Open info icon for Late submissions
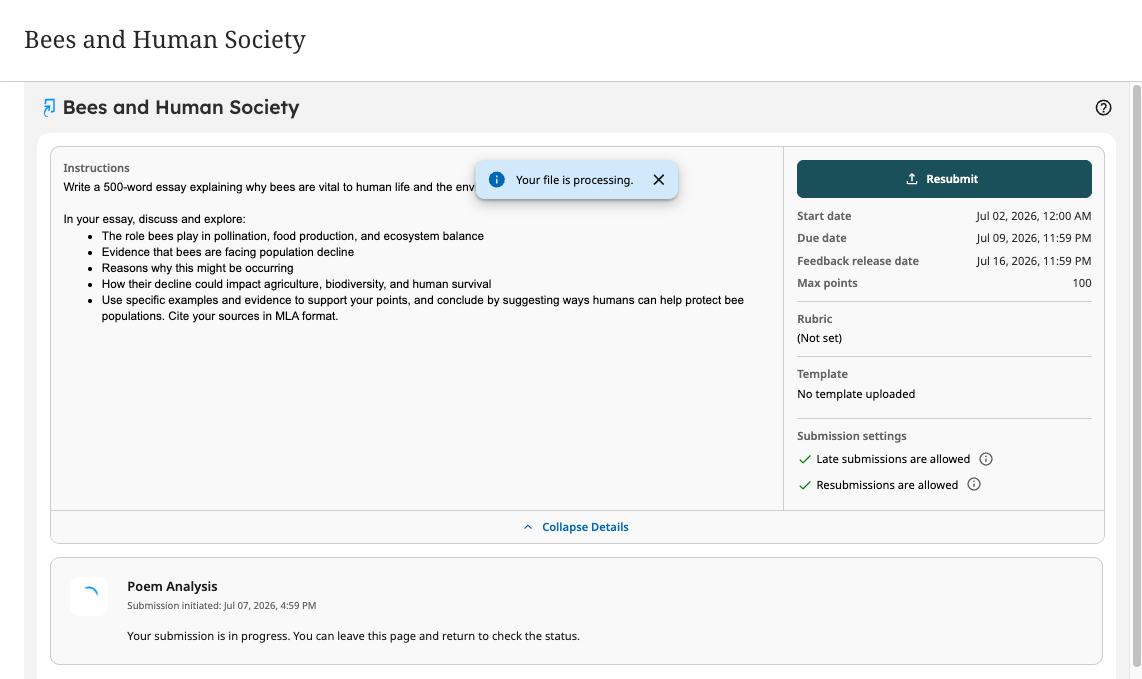Image resolution: width=1142 pixels, height=679 pixels. pyautogui.click(x=985, y=459)
